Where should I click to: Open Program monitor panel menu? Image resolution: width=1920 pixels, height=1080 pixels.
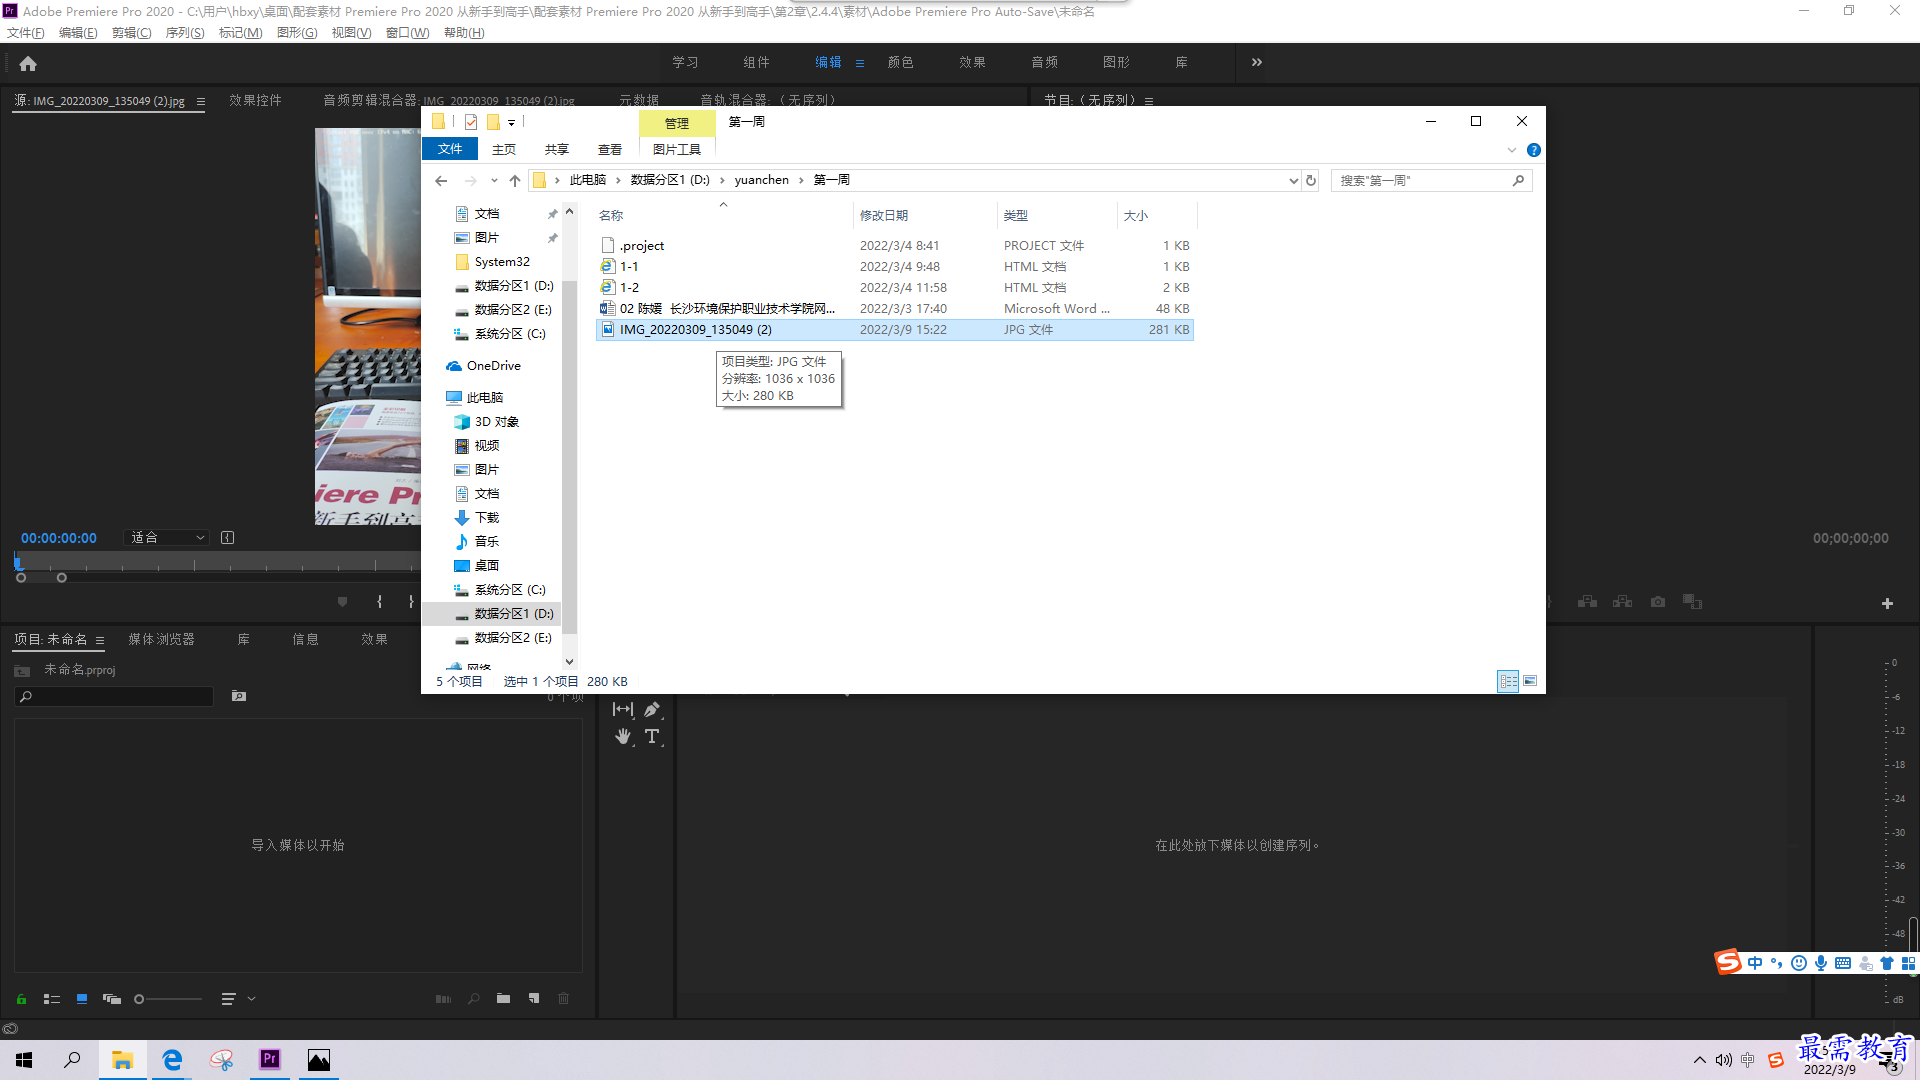coord(1149,101)
